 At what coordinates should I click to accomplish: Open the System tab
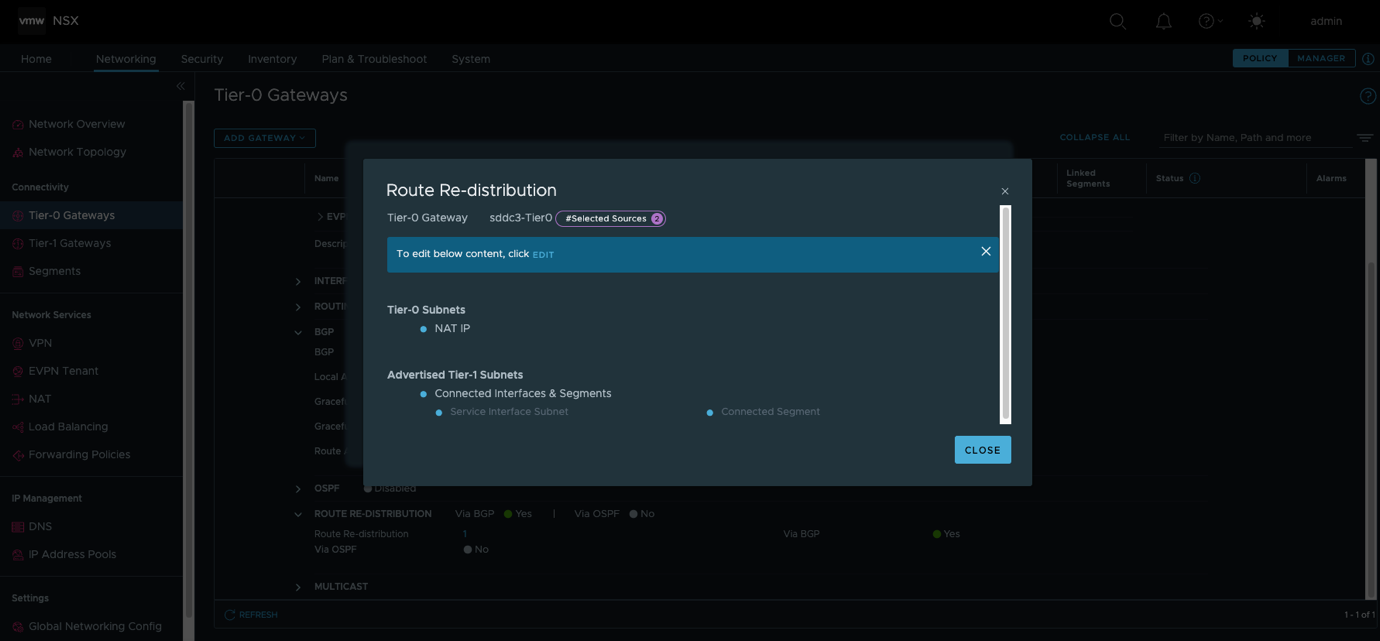(471, 59)
